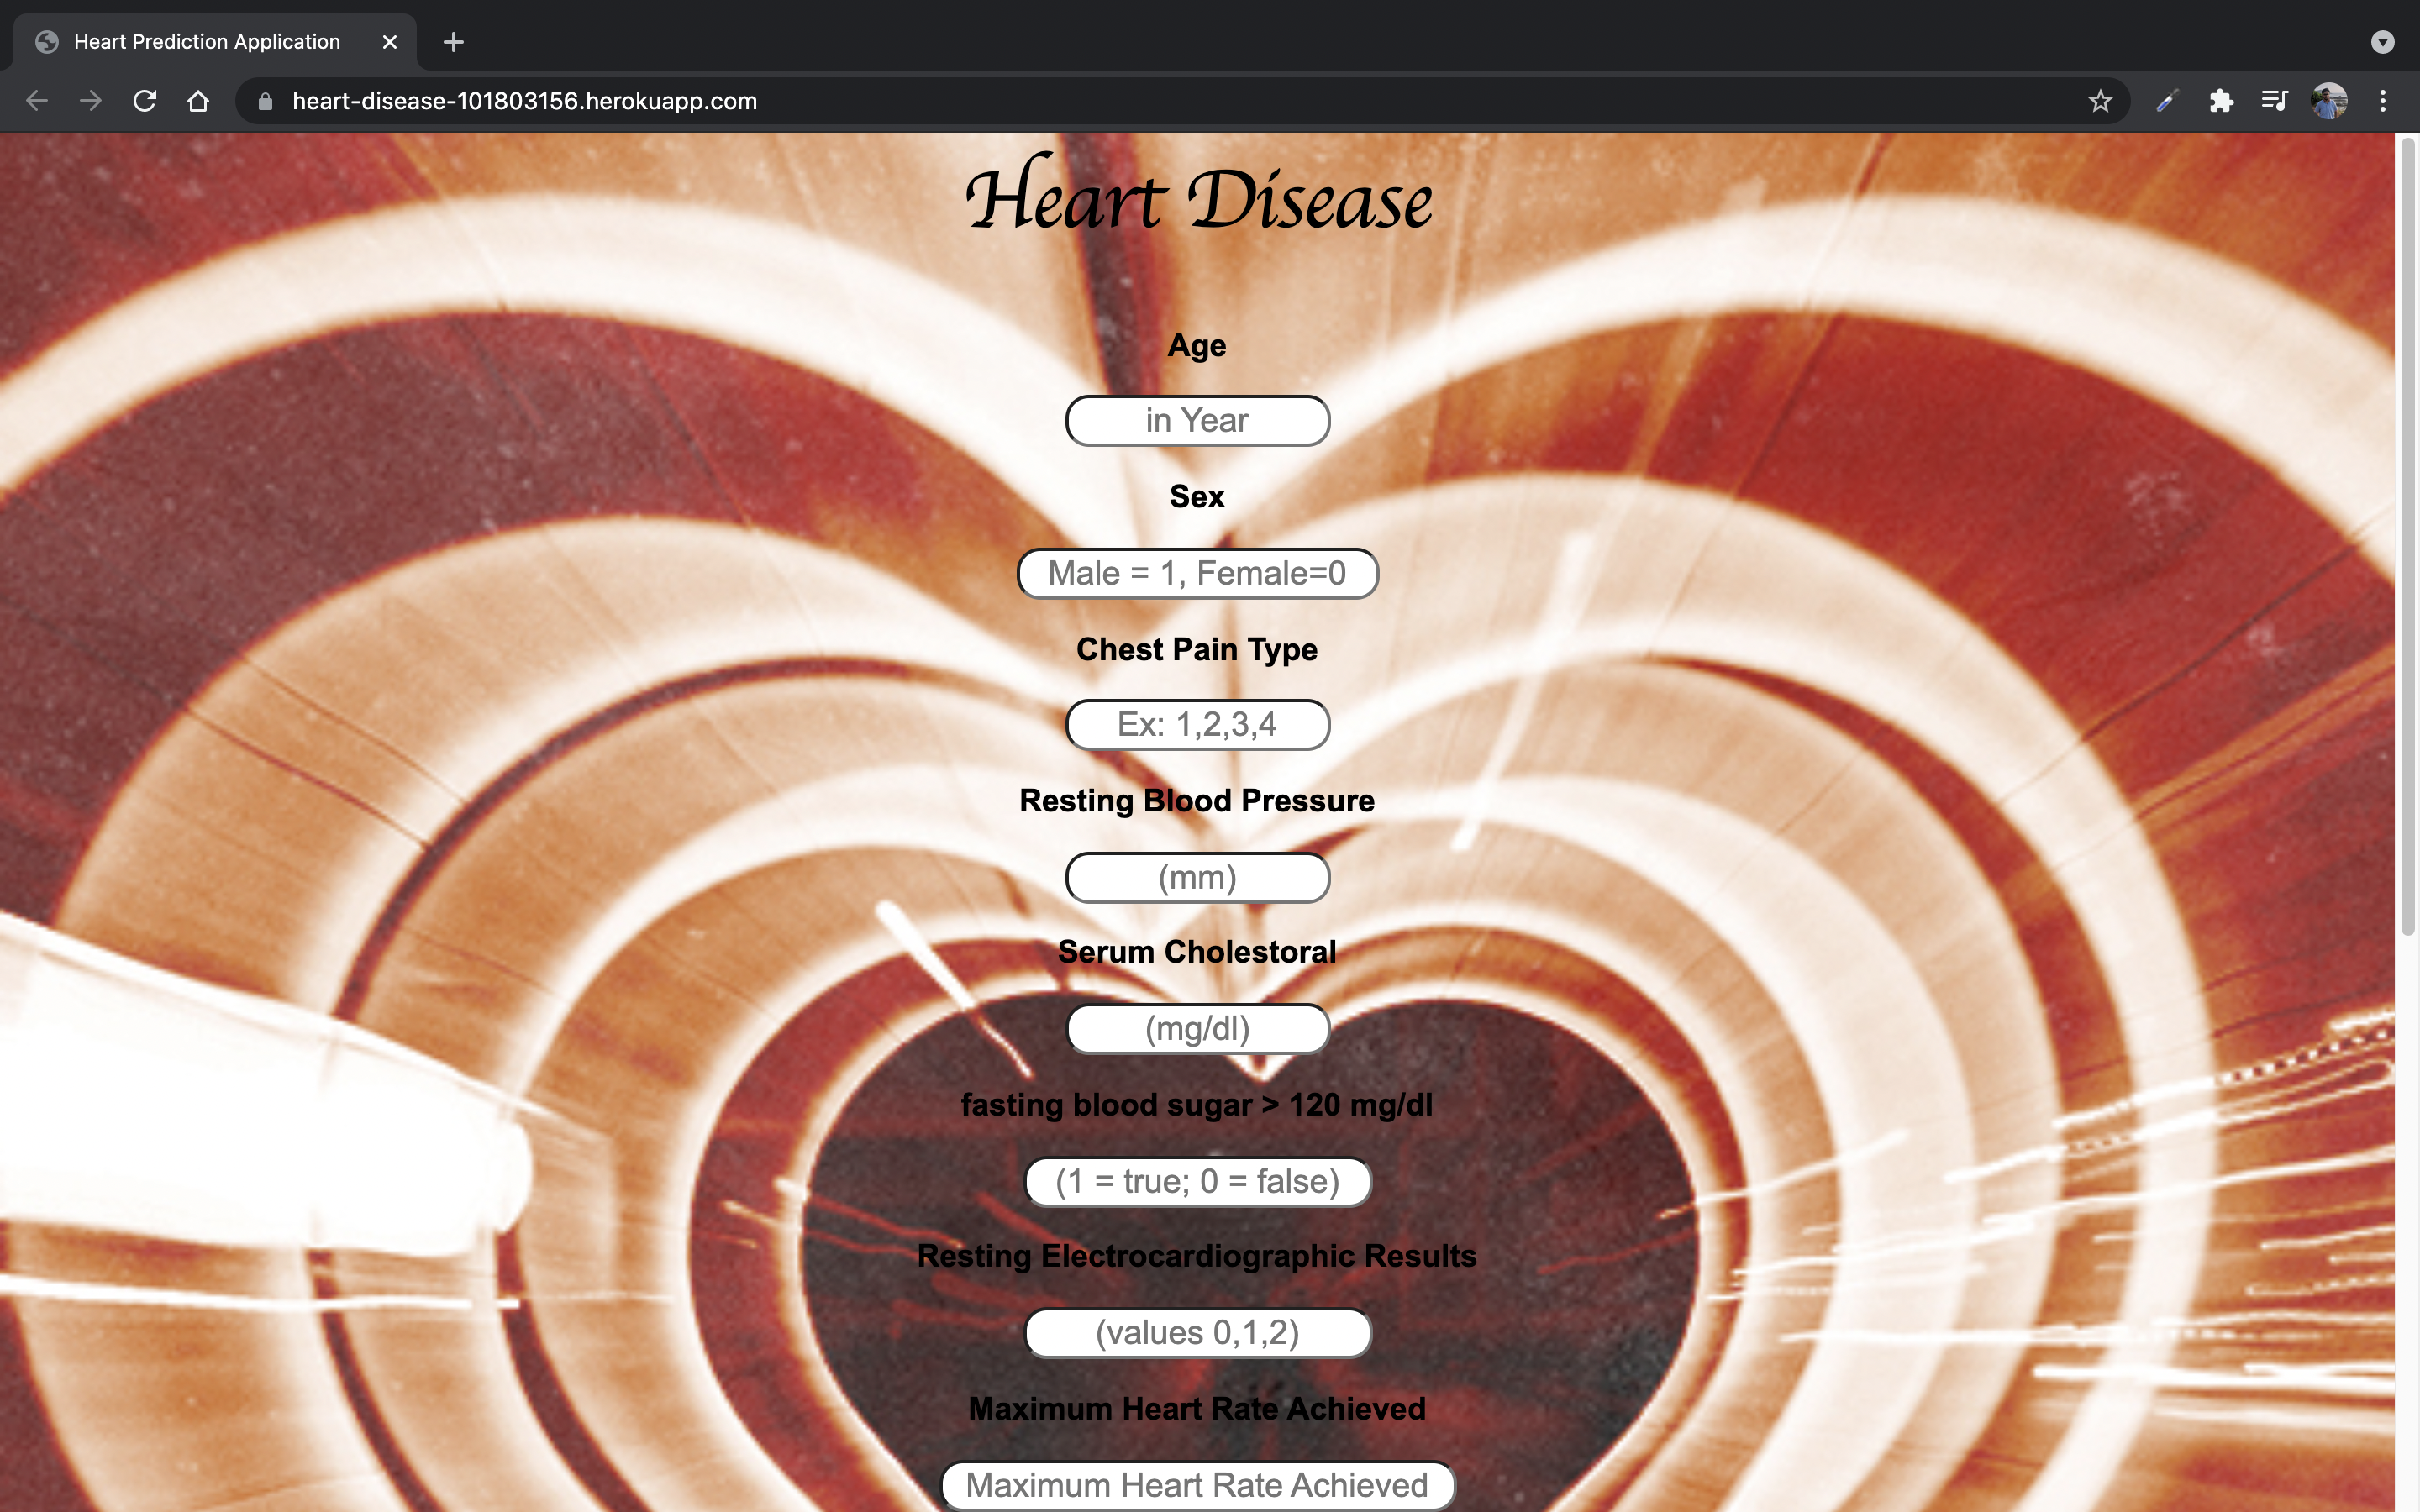This screenshot has height=1512, width=2420.
Task: Click the fasting blood sugar label
Action: pos(1197,1105)
